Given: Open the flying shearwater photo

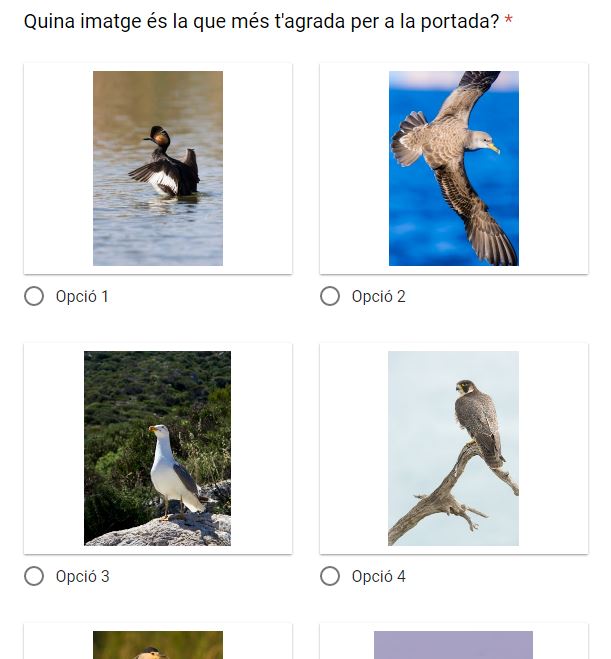Looking at the screenshot, I should [x=454, y=168].
